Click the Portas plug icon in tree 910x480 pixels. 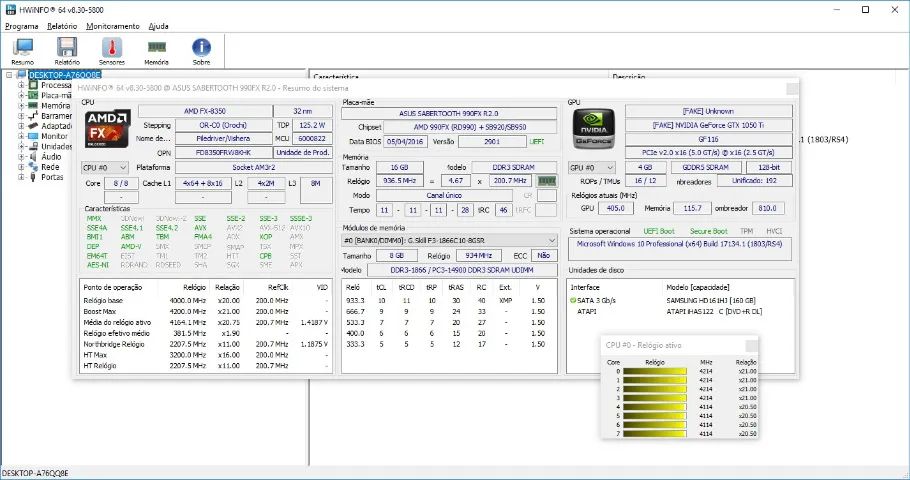[x=33, y=177]
